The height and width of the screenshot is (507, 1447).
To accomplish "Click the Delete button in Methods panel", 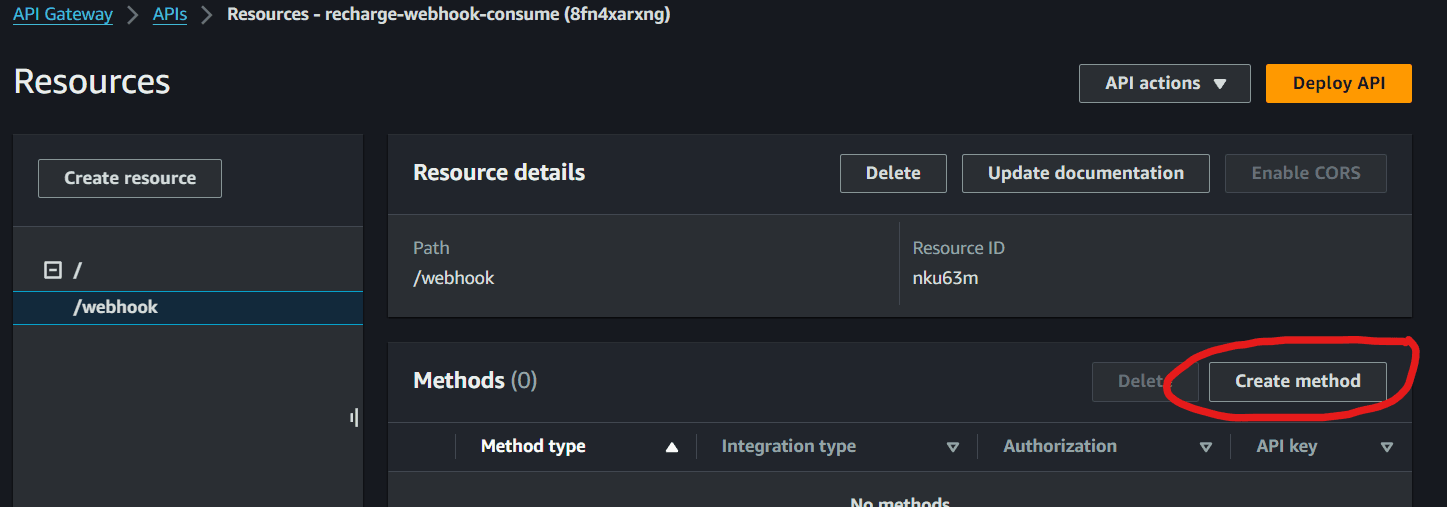I will (1145, 381).
